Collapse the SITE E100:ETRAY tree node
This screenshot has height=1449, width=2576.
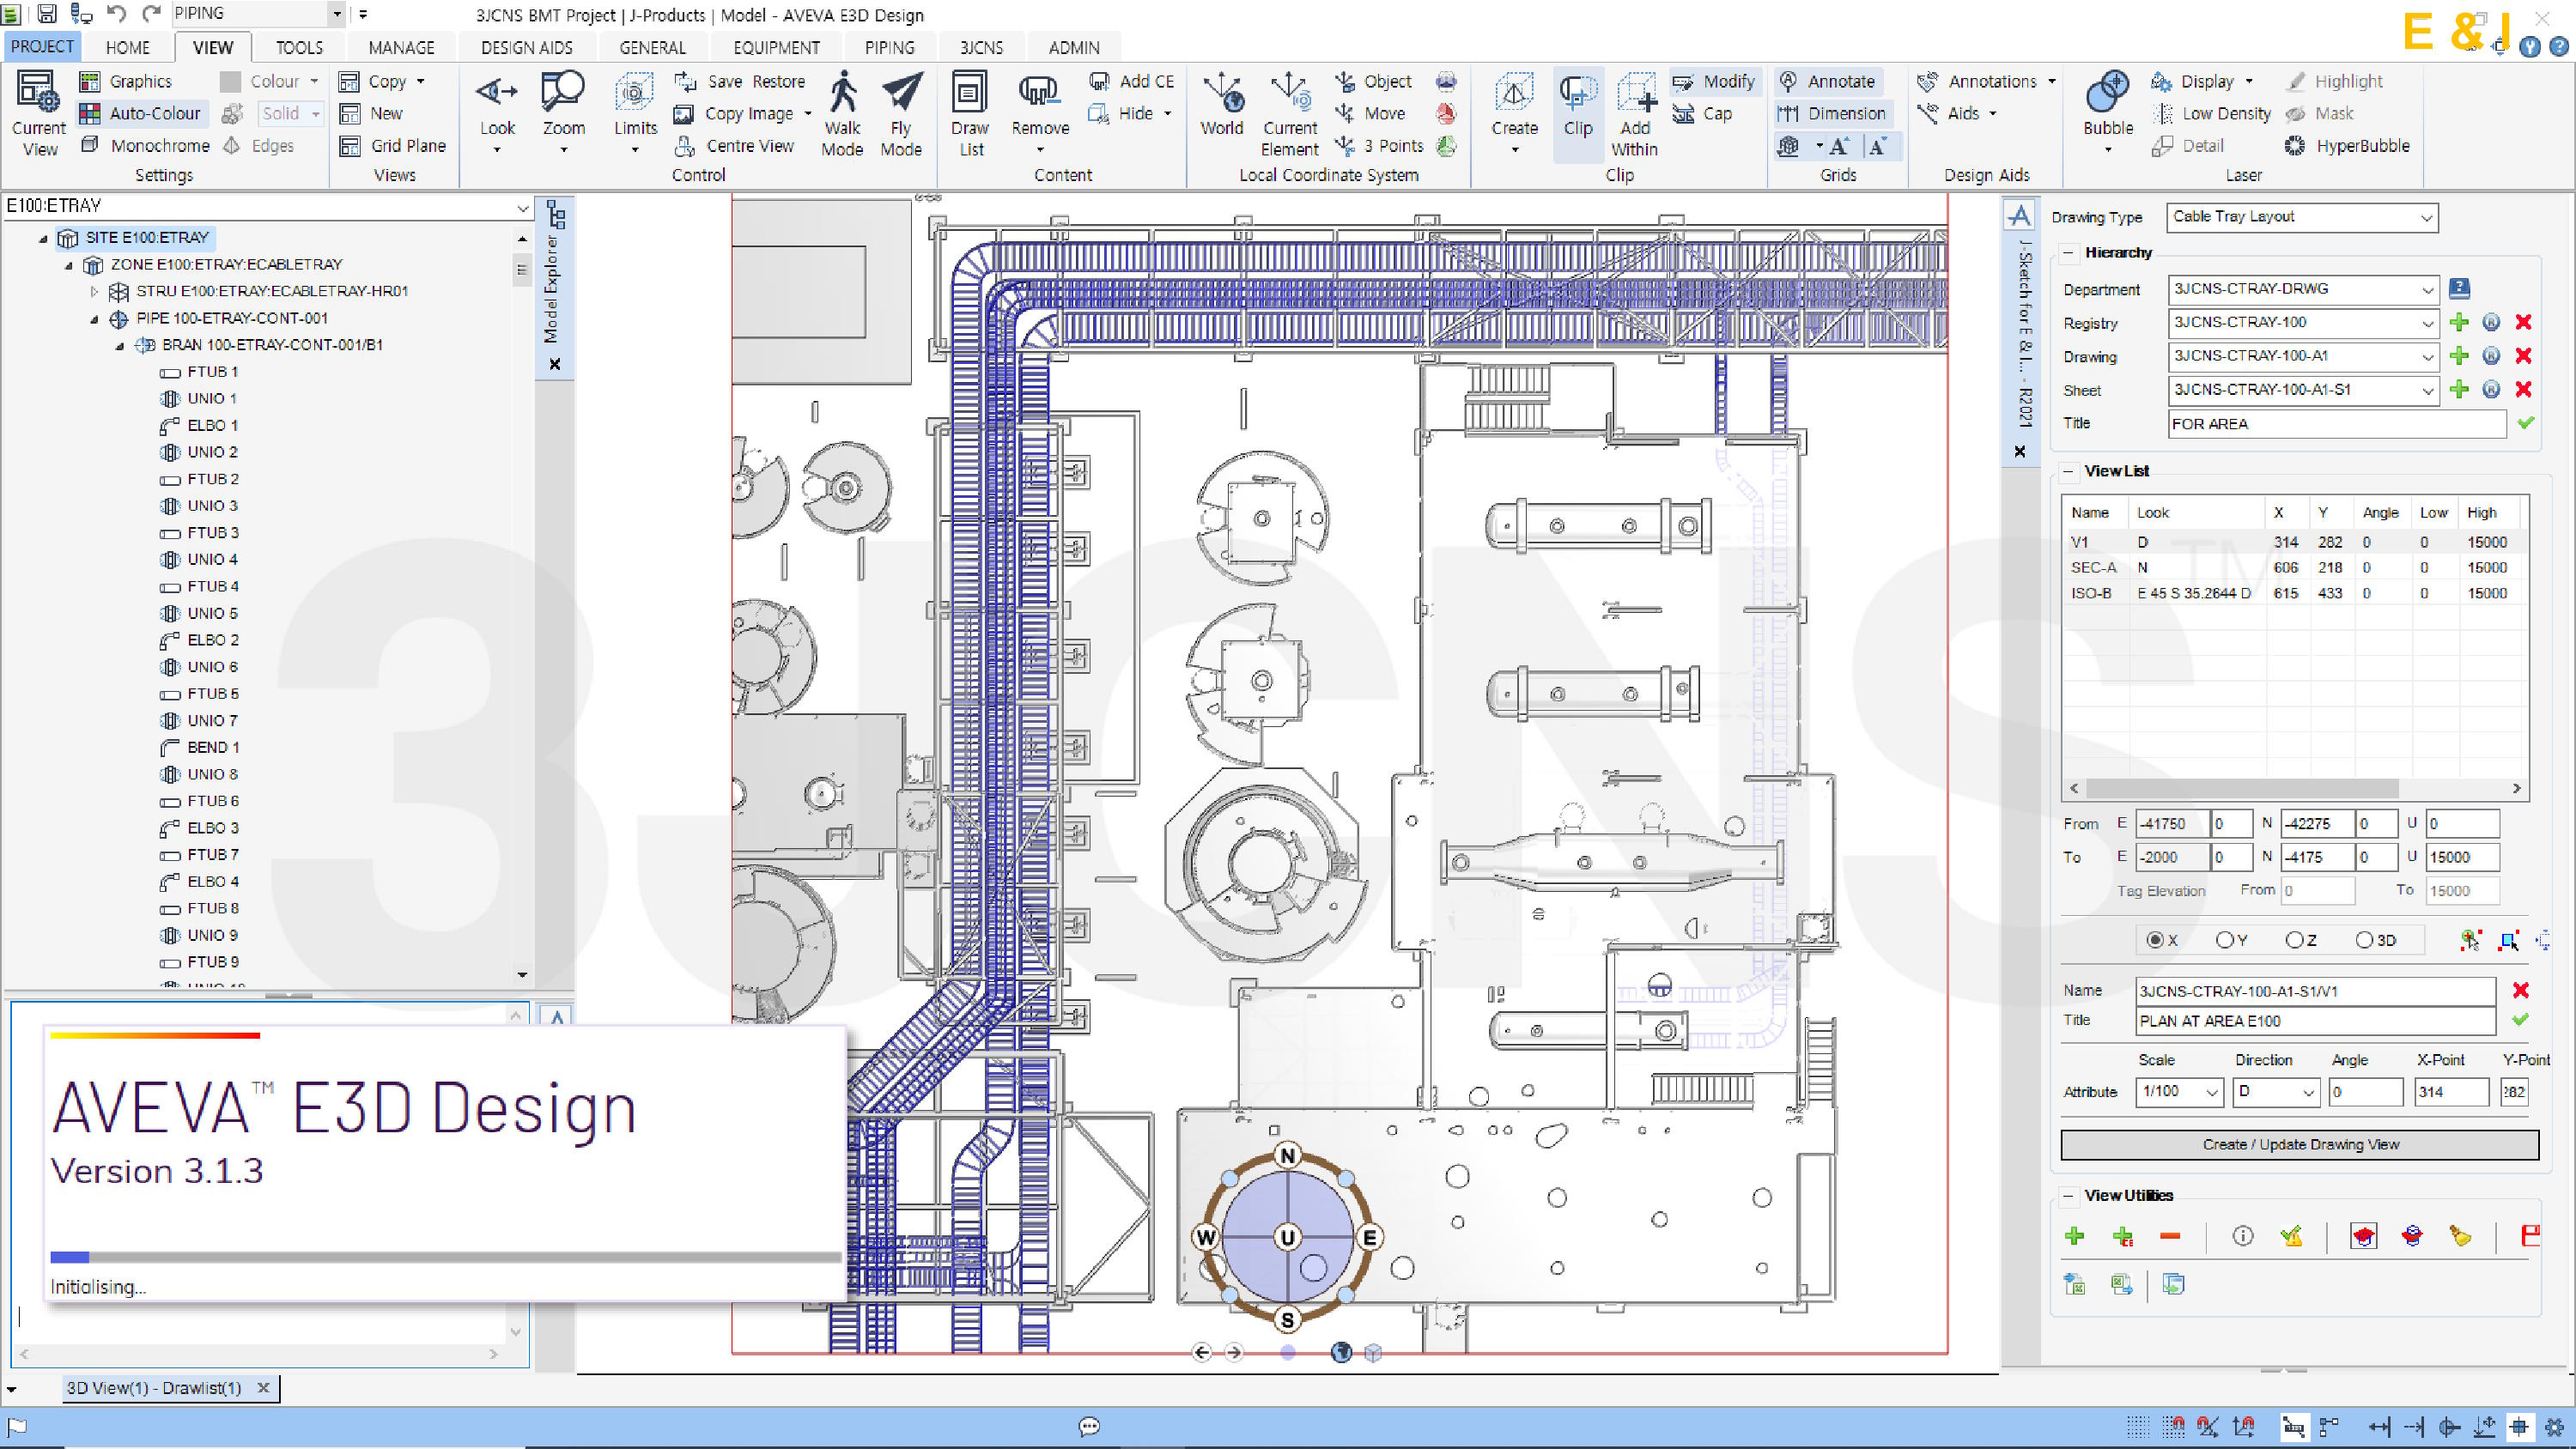43,238
